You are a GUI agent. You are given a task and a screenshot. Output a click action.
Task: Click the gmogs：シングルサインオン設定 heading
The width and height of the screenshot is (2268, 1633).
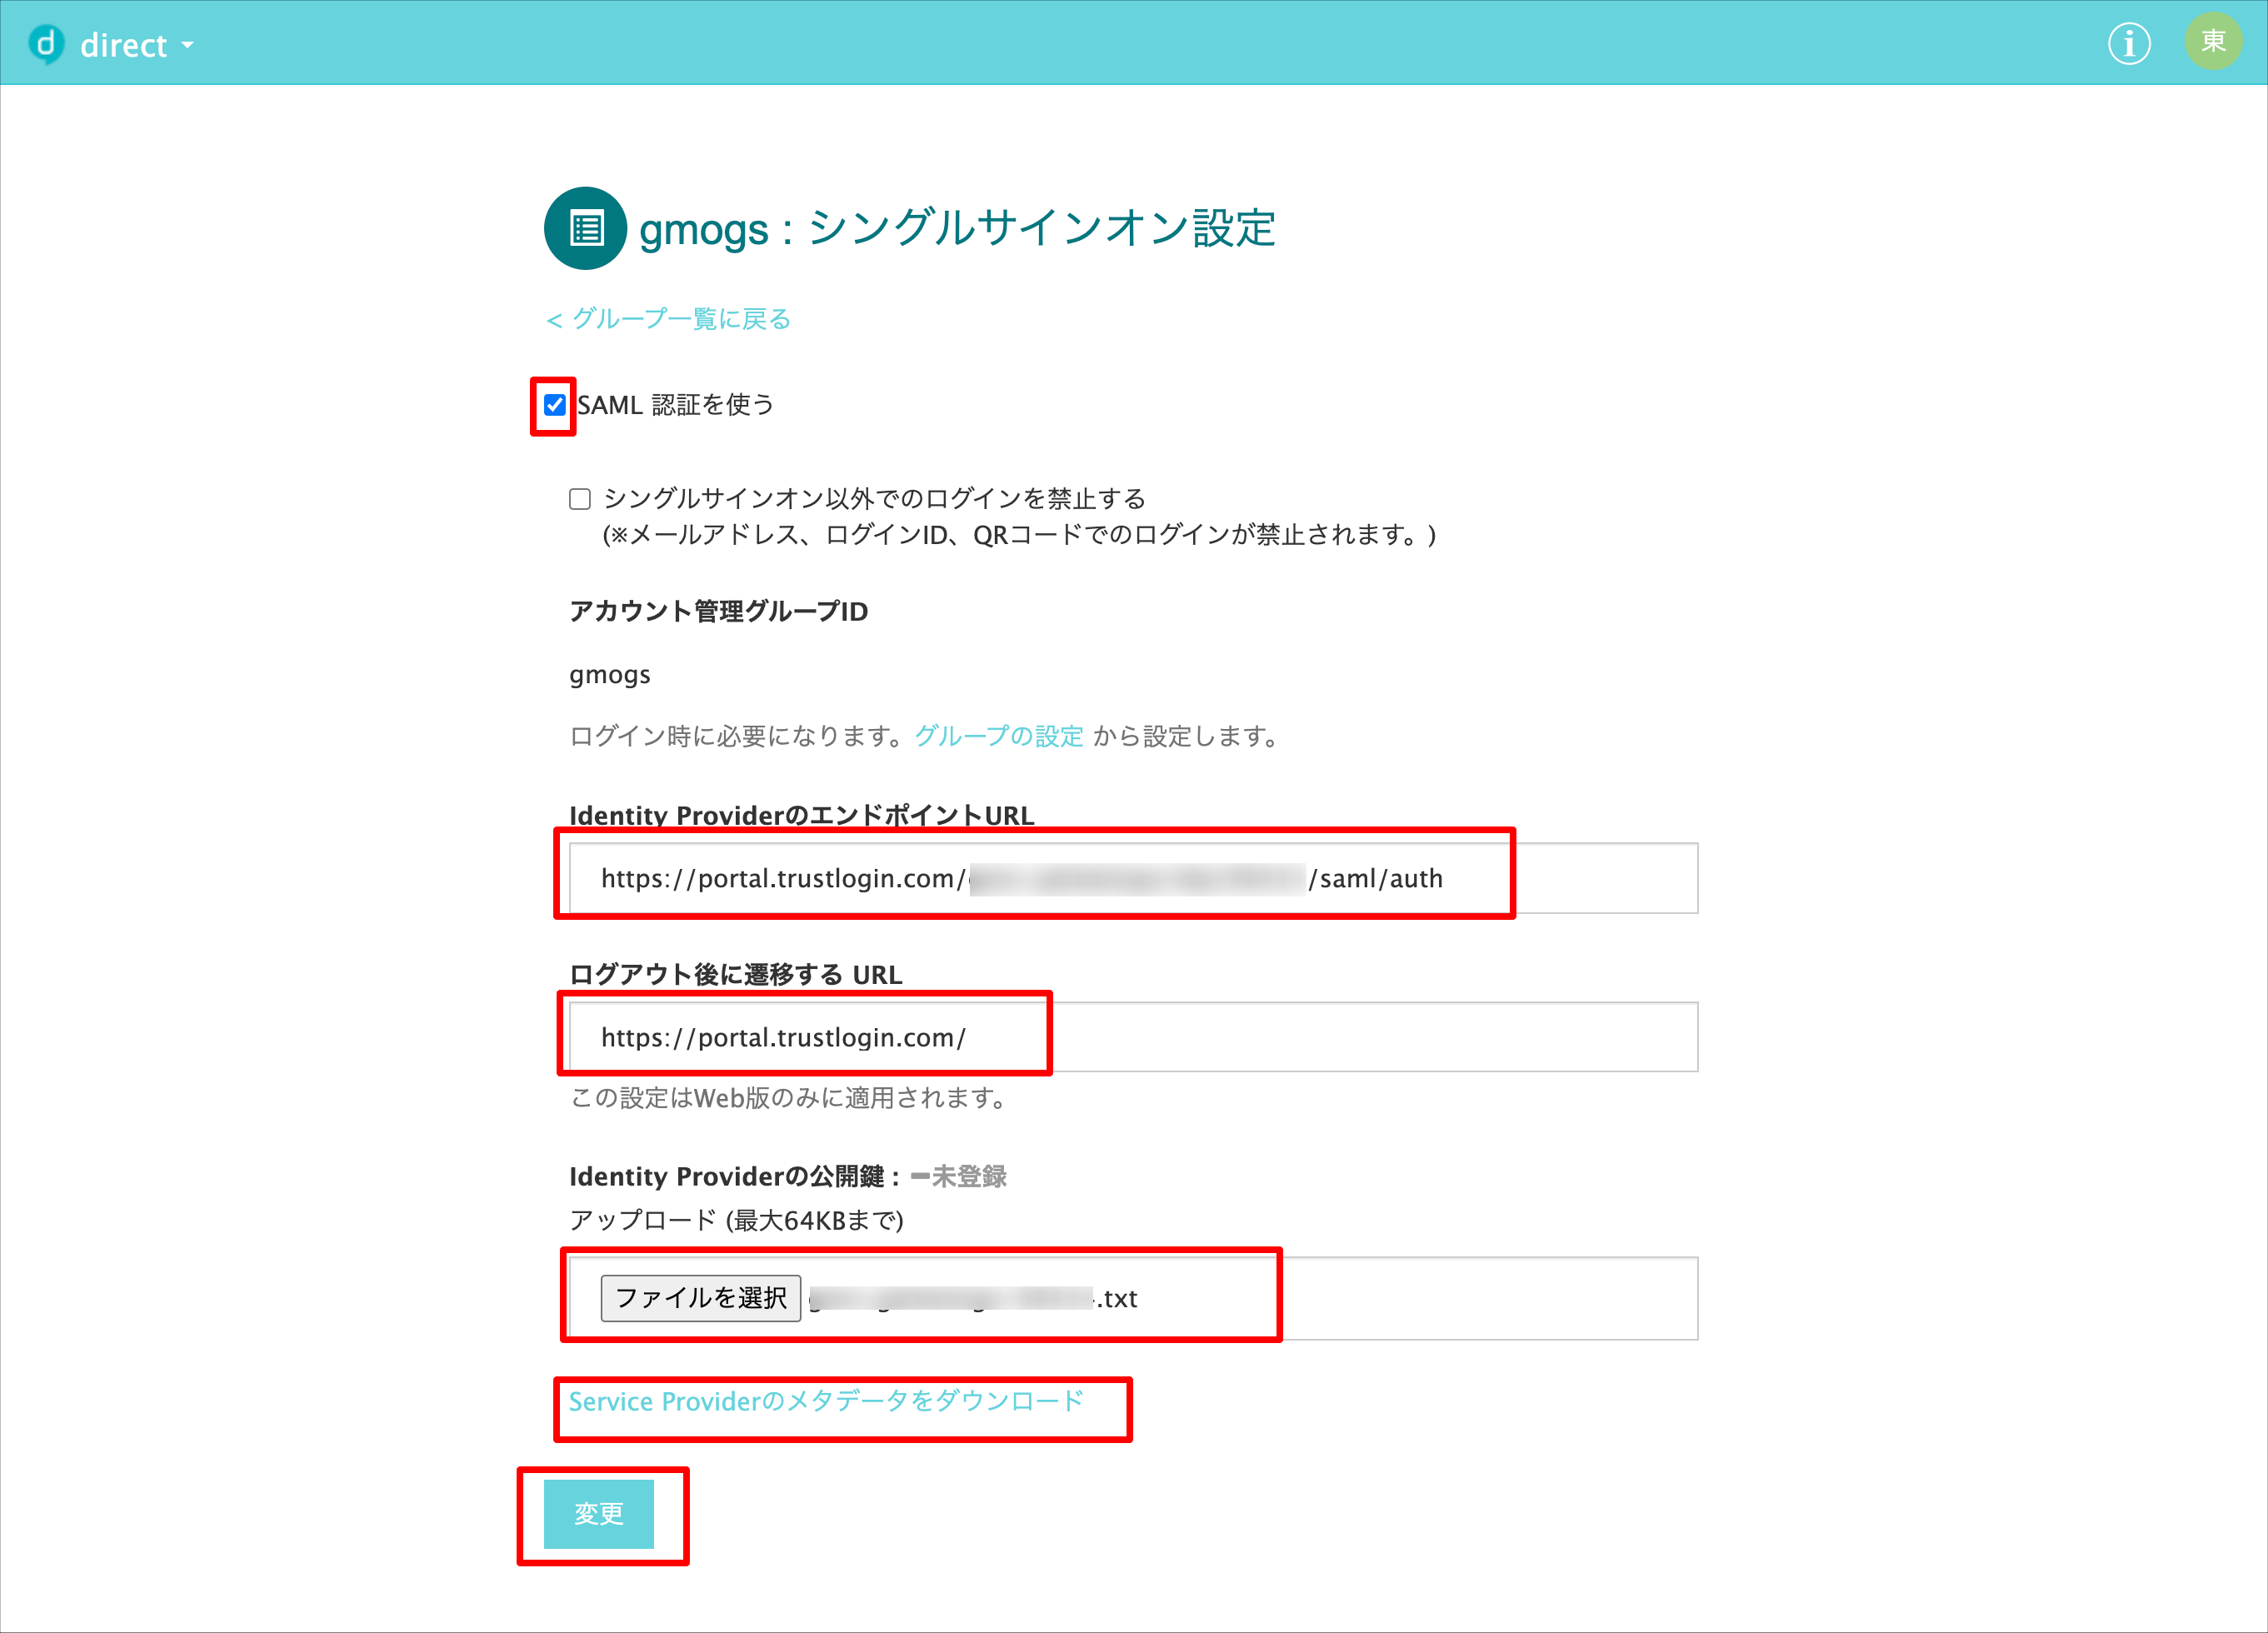point(957,228)
